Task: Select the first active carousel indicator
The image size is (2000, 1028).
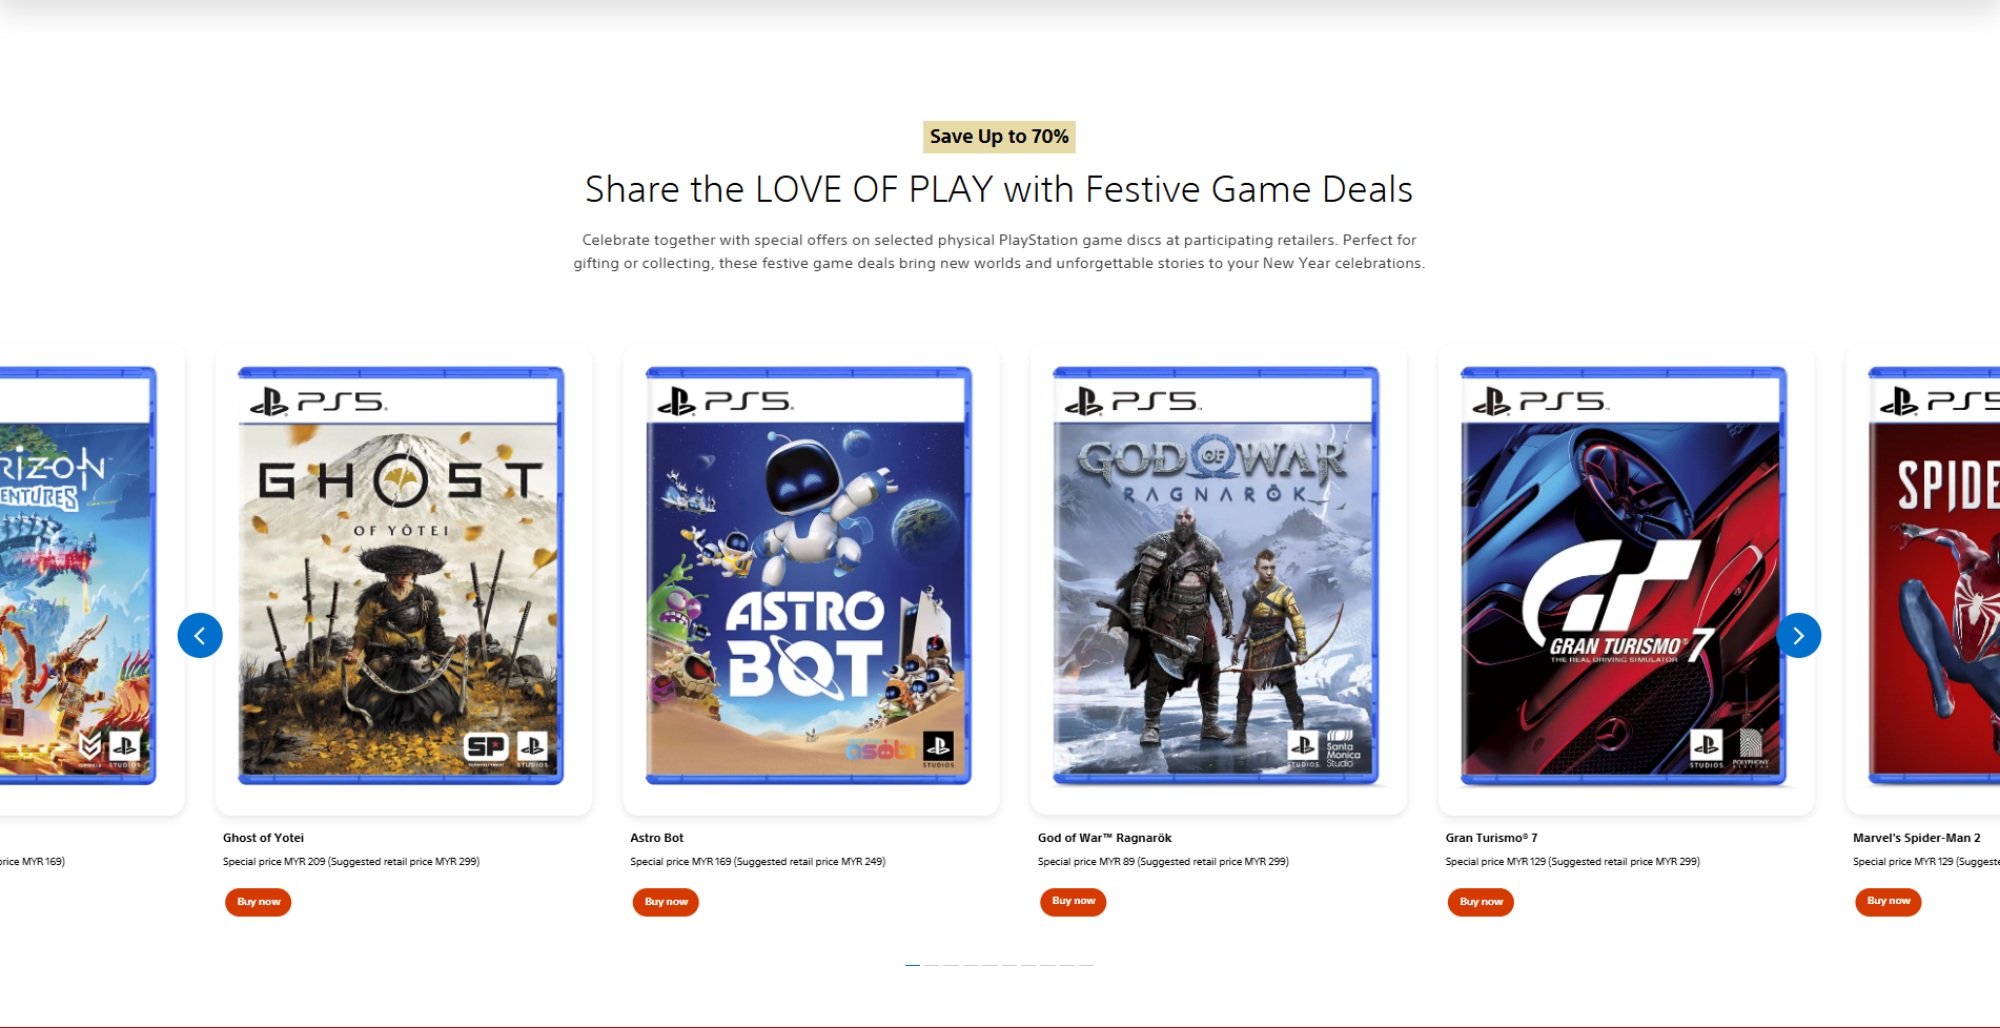Action: coord(912,965)
